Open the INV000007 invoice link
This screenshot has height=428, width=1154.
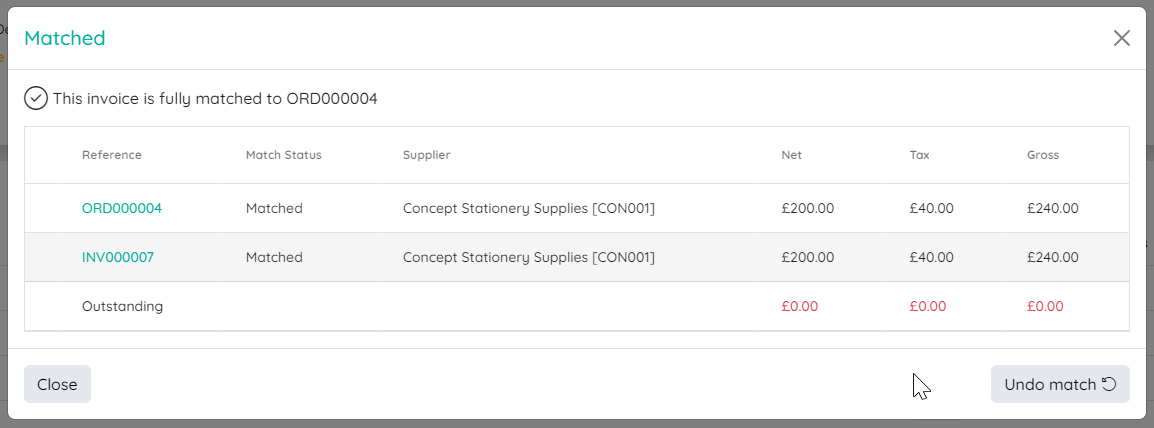[118, 257]
